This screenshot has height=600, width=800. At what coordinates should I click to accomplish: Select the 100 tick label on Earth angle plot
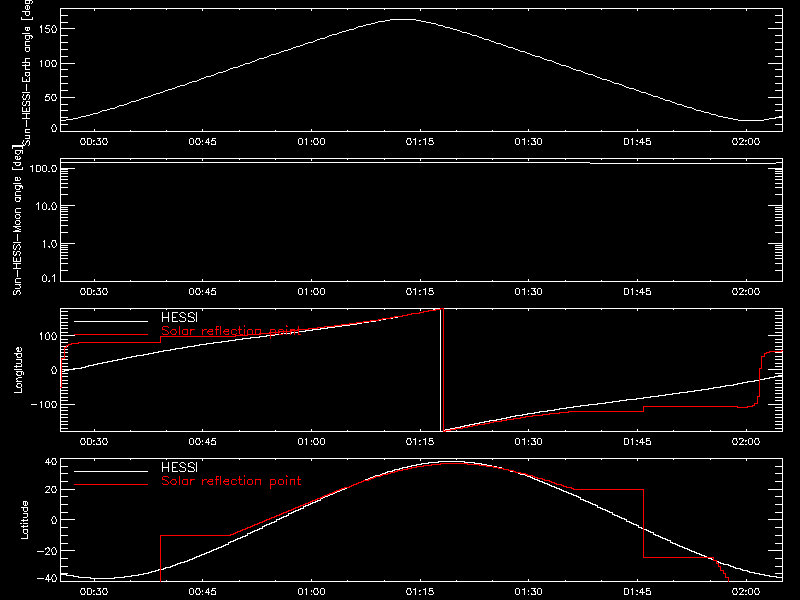48,64
